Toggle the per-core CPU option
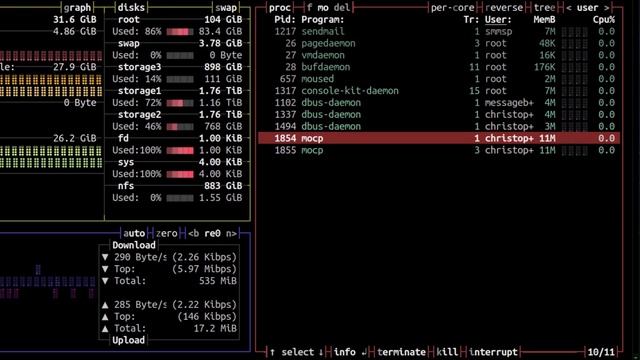This screenshot has height=360, width=640. (452, 8)
